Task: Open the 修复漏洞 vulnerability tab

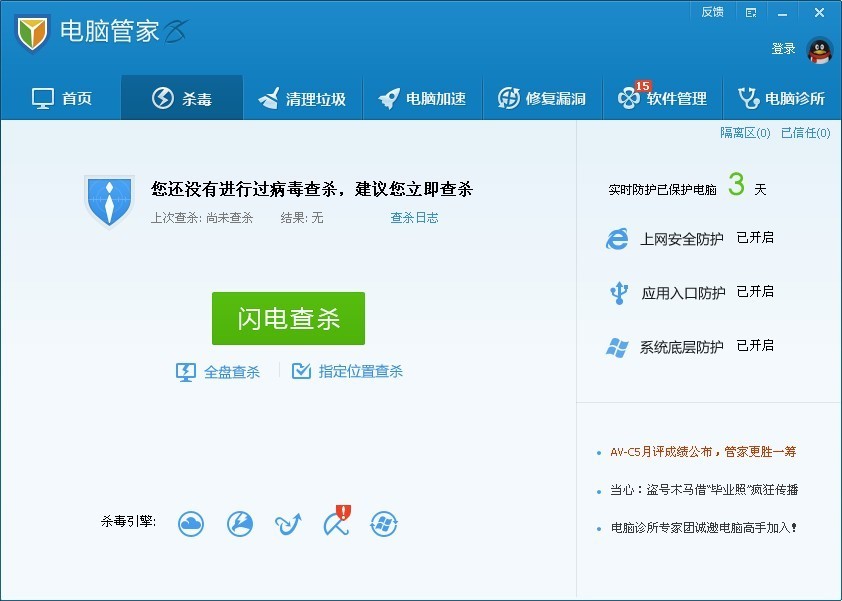Action: pos(542,98)
